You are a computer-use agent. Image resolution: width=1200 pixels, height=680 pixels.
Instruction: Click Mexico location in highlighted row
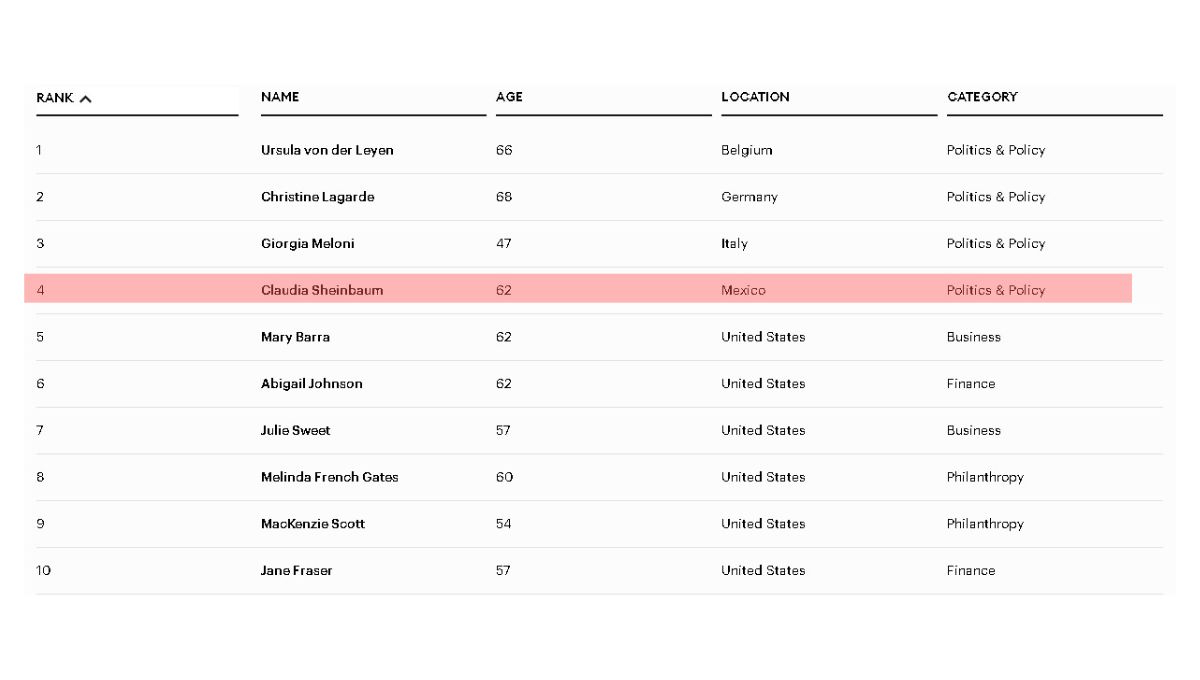point(743,290)
